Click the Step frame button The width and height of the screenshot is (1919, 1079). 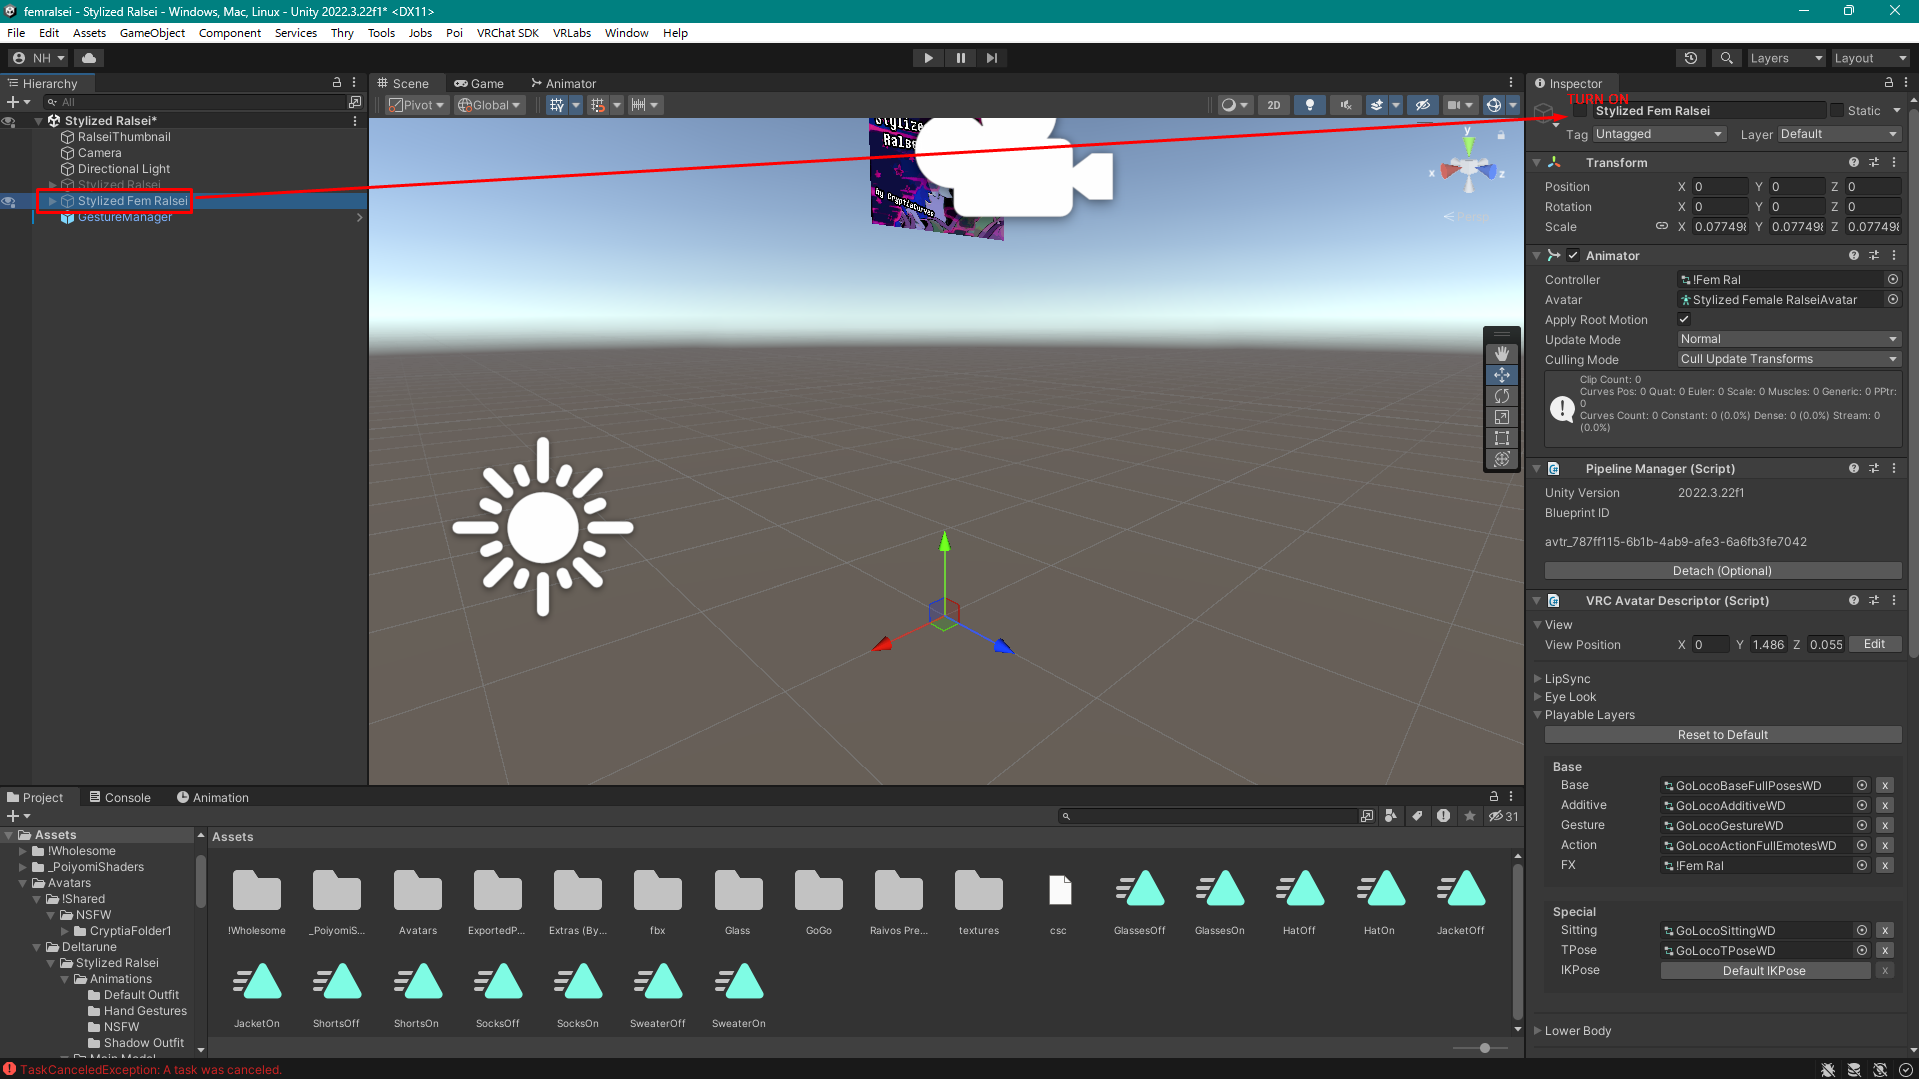click(x=991, y=58)
